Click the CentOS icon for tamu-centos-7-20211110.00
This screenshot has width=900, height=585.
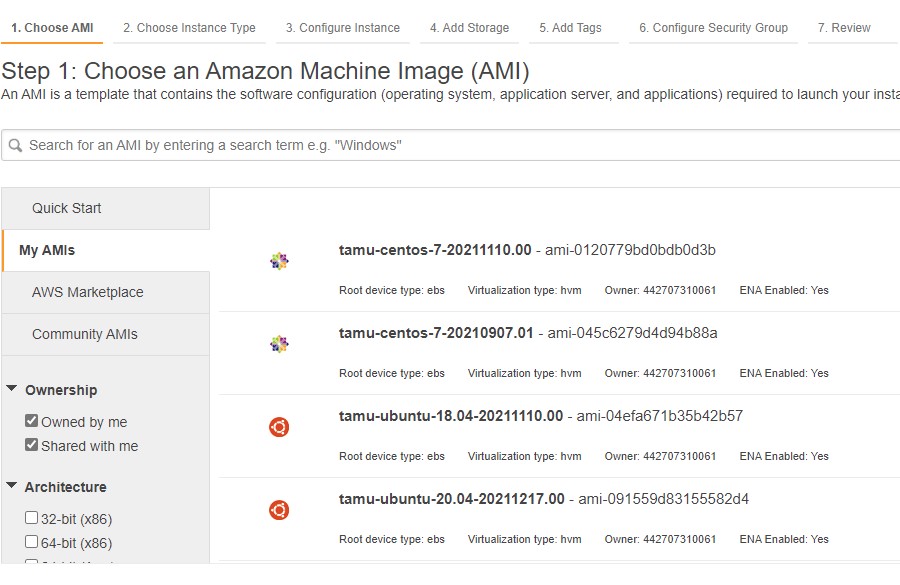(279, 262)
